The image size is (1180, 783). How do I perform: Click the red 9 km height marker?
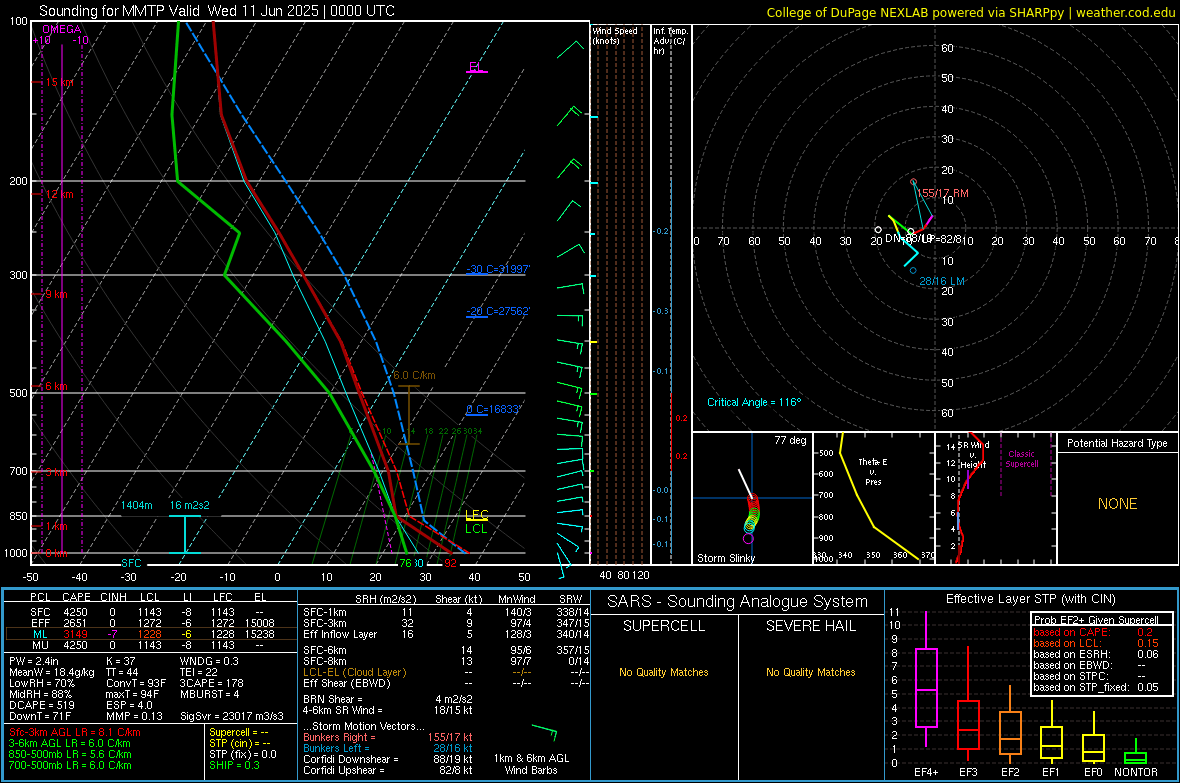click(x=56, y=294)
